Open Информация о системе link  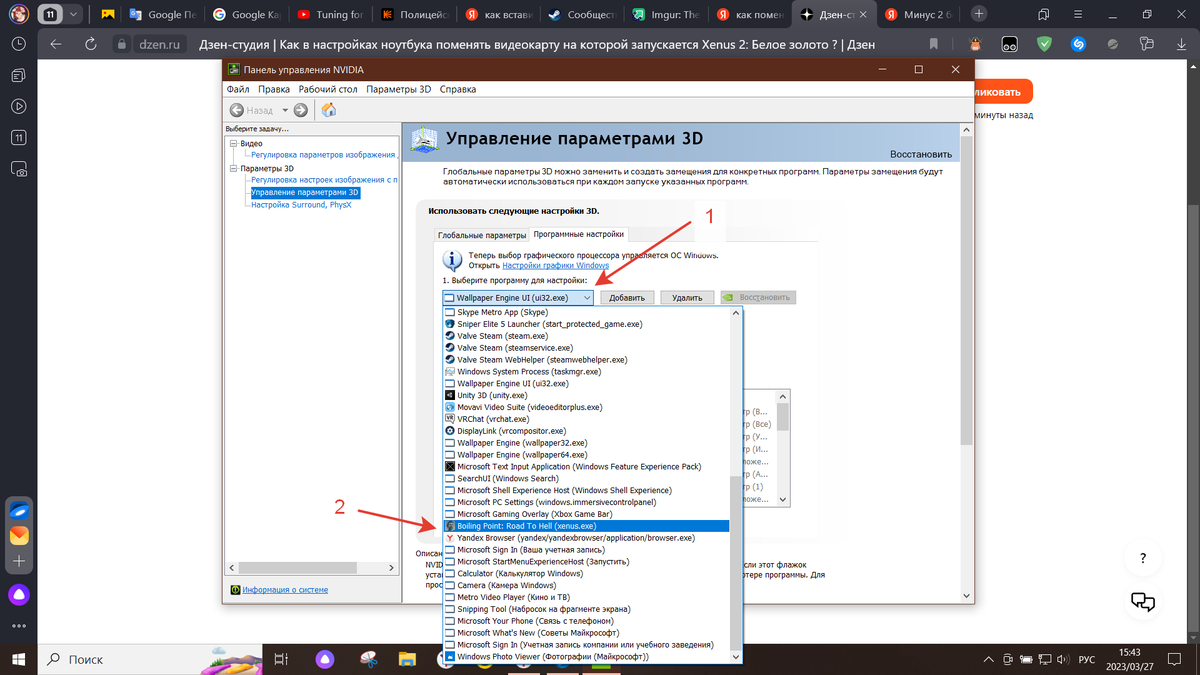[285, 590]
